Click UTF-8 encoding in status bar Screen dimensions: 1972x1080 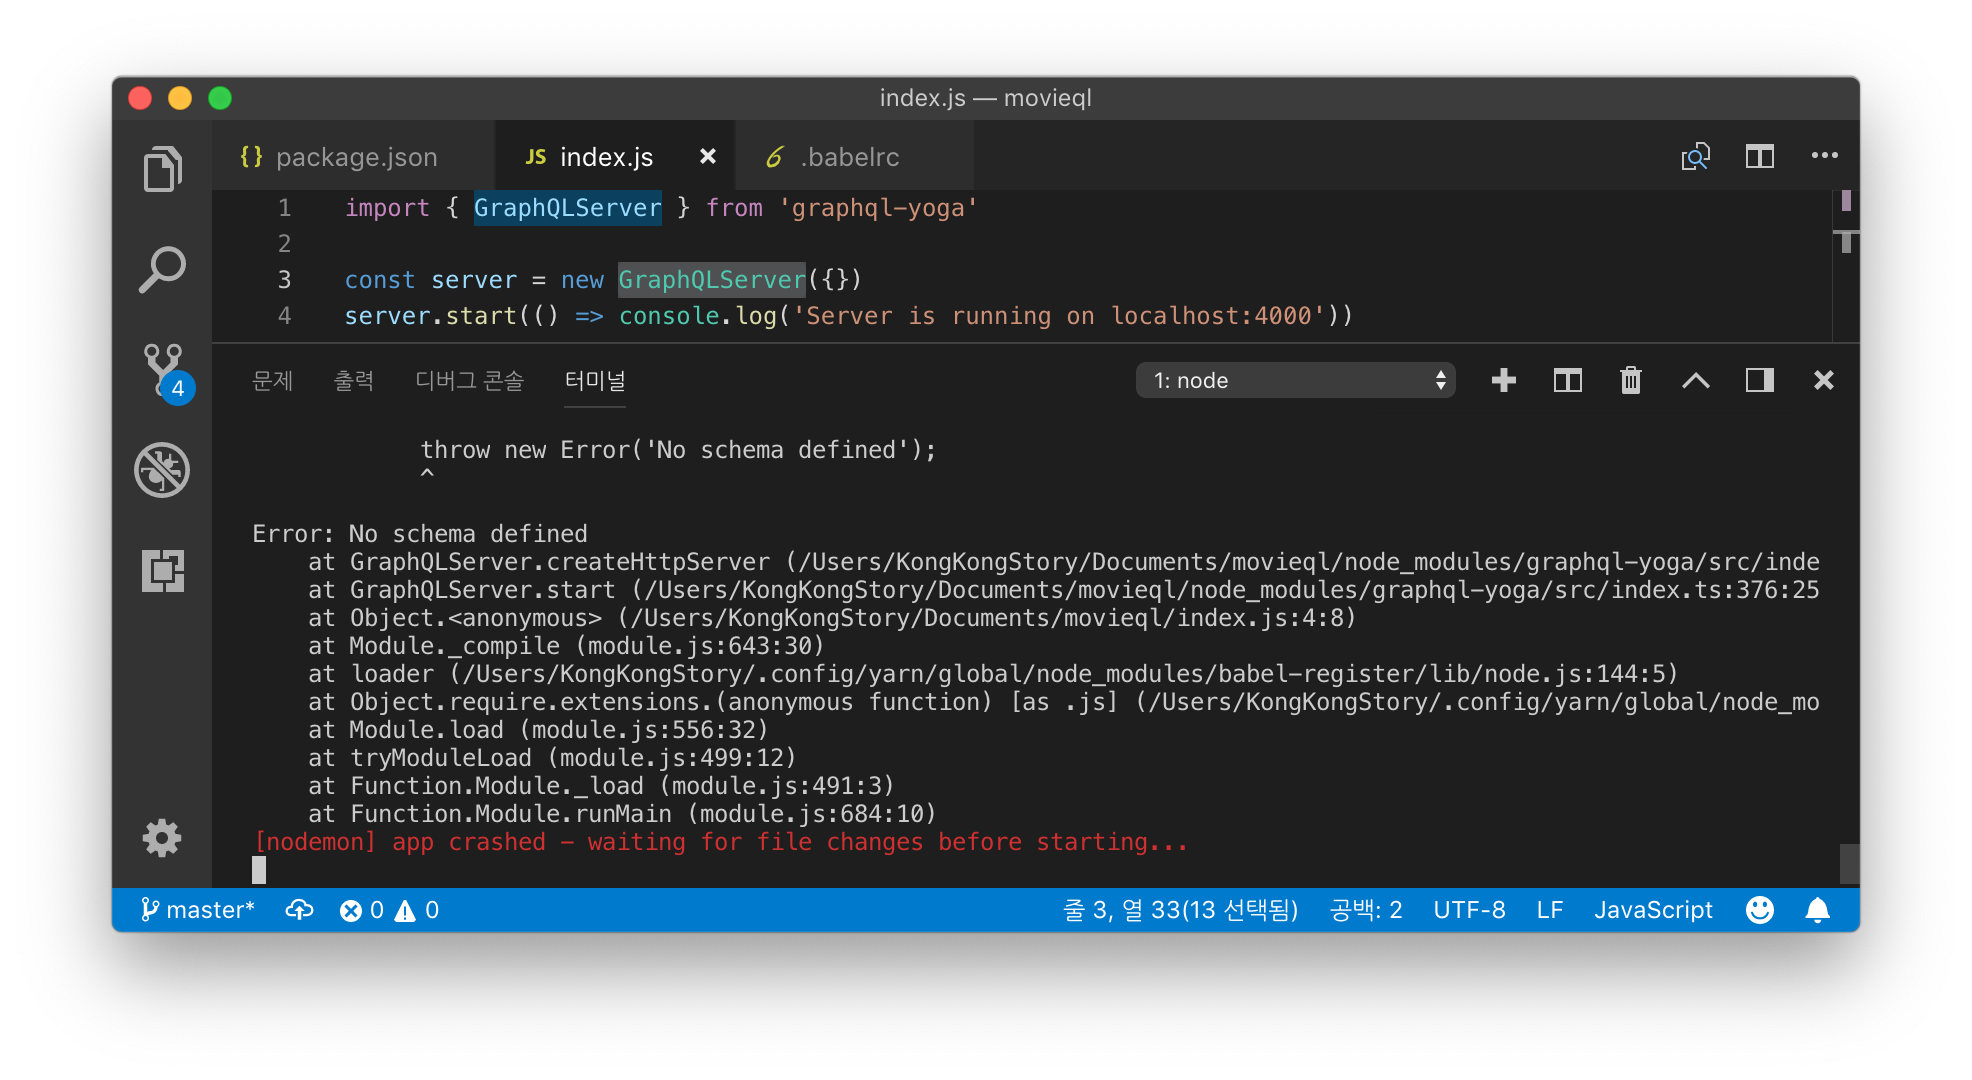click(x=1468, y=910)
